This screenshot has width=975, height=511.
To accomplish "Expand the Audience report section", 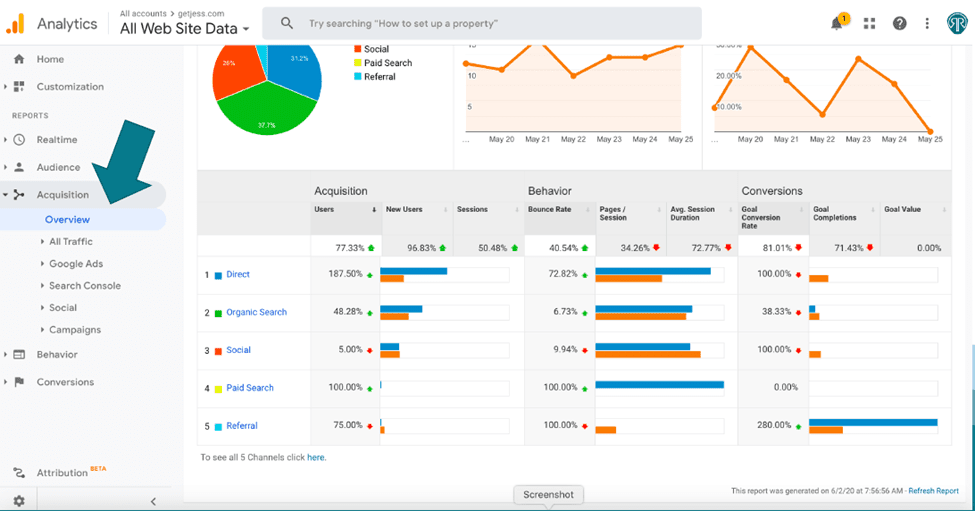I will [x=58, y=167].
